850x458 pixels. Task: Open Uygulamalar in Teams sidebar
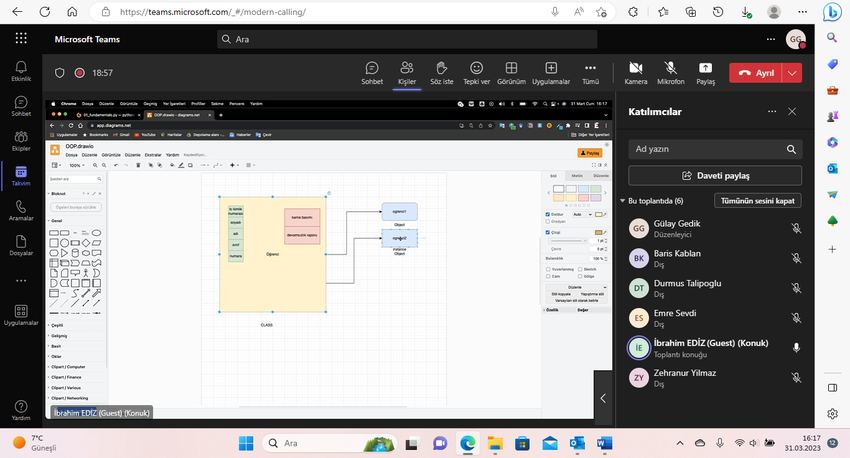(x=21, y=315)
